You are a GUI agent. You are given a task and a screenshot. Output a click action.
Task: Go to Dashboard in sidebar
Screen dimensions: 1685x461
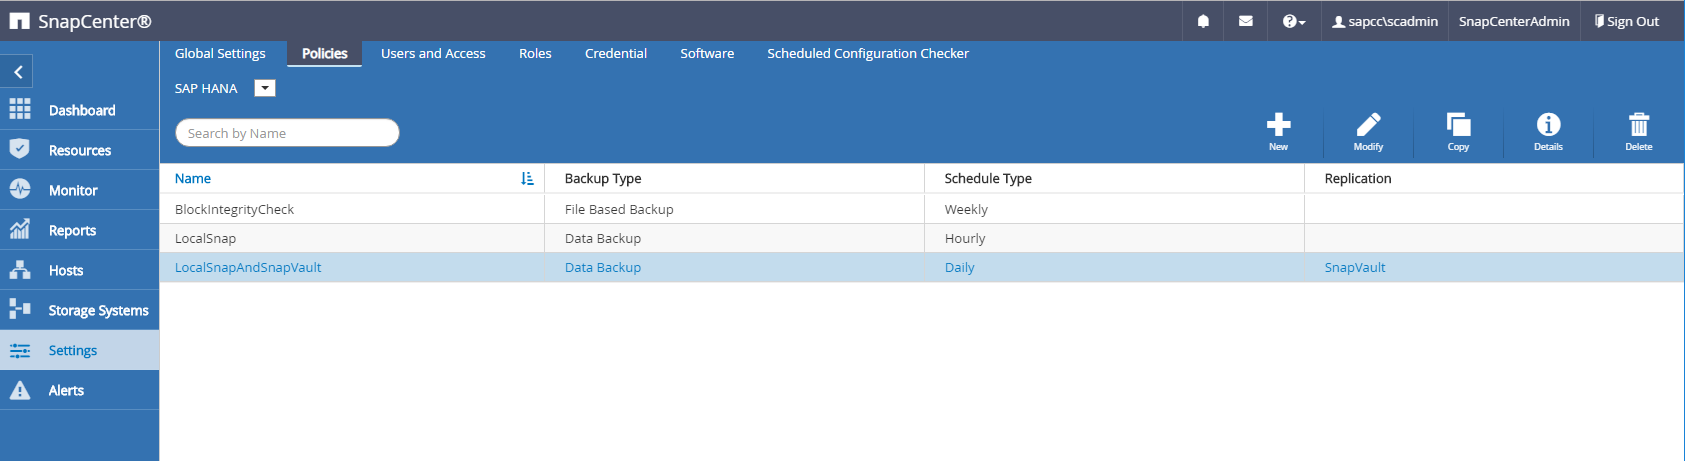coord(81,110)
